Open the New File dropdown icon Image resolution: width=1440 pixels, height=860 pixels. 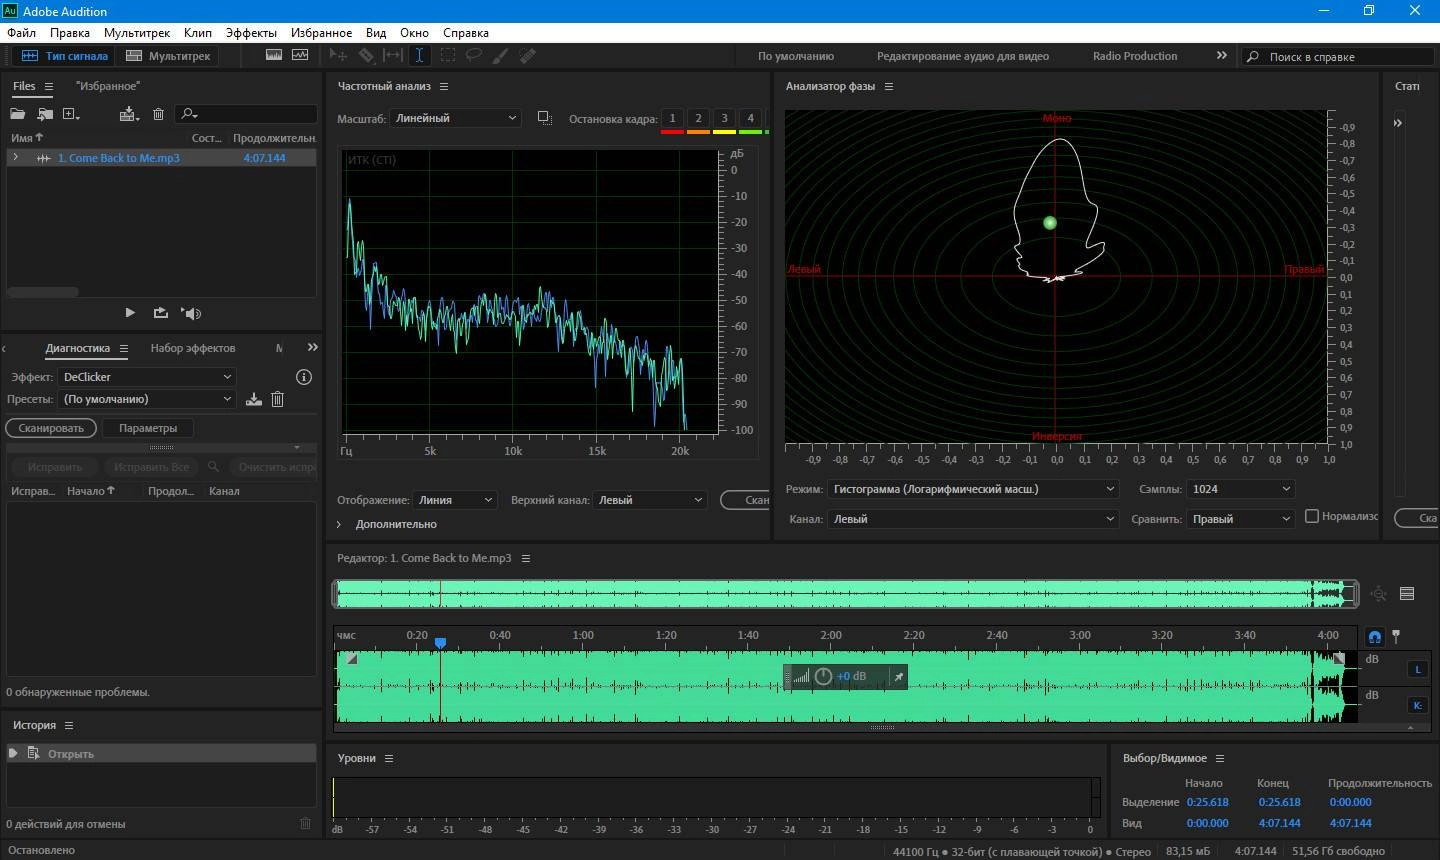pos(71,114)
